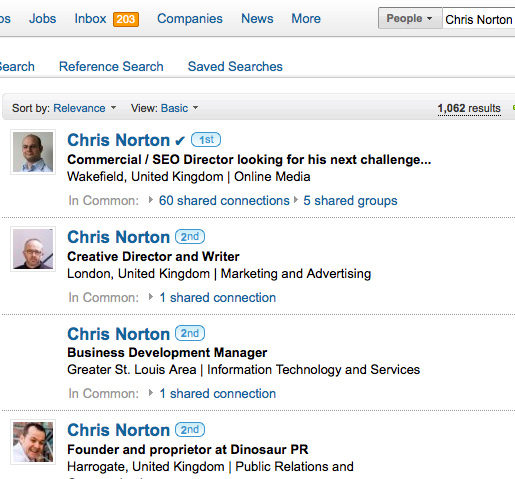Open the People search type dropdown
The width and height of the screenshot is (515, 479).
pos(410,18)
